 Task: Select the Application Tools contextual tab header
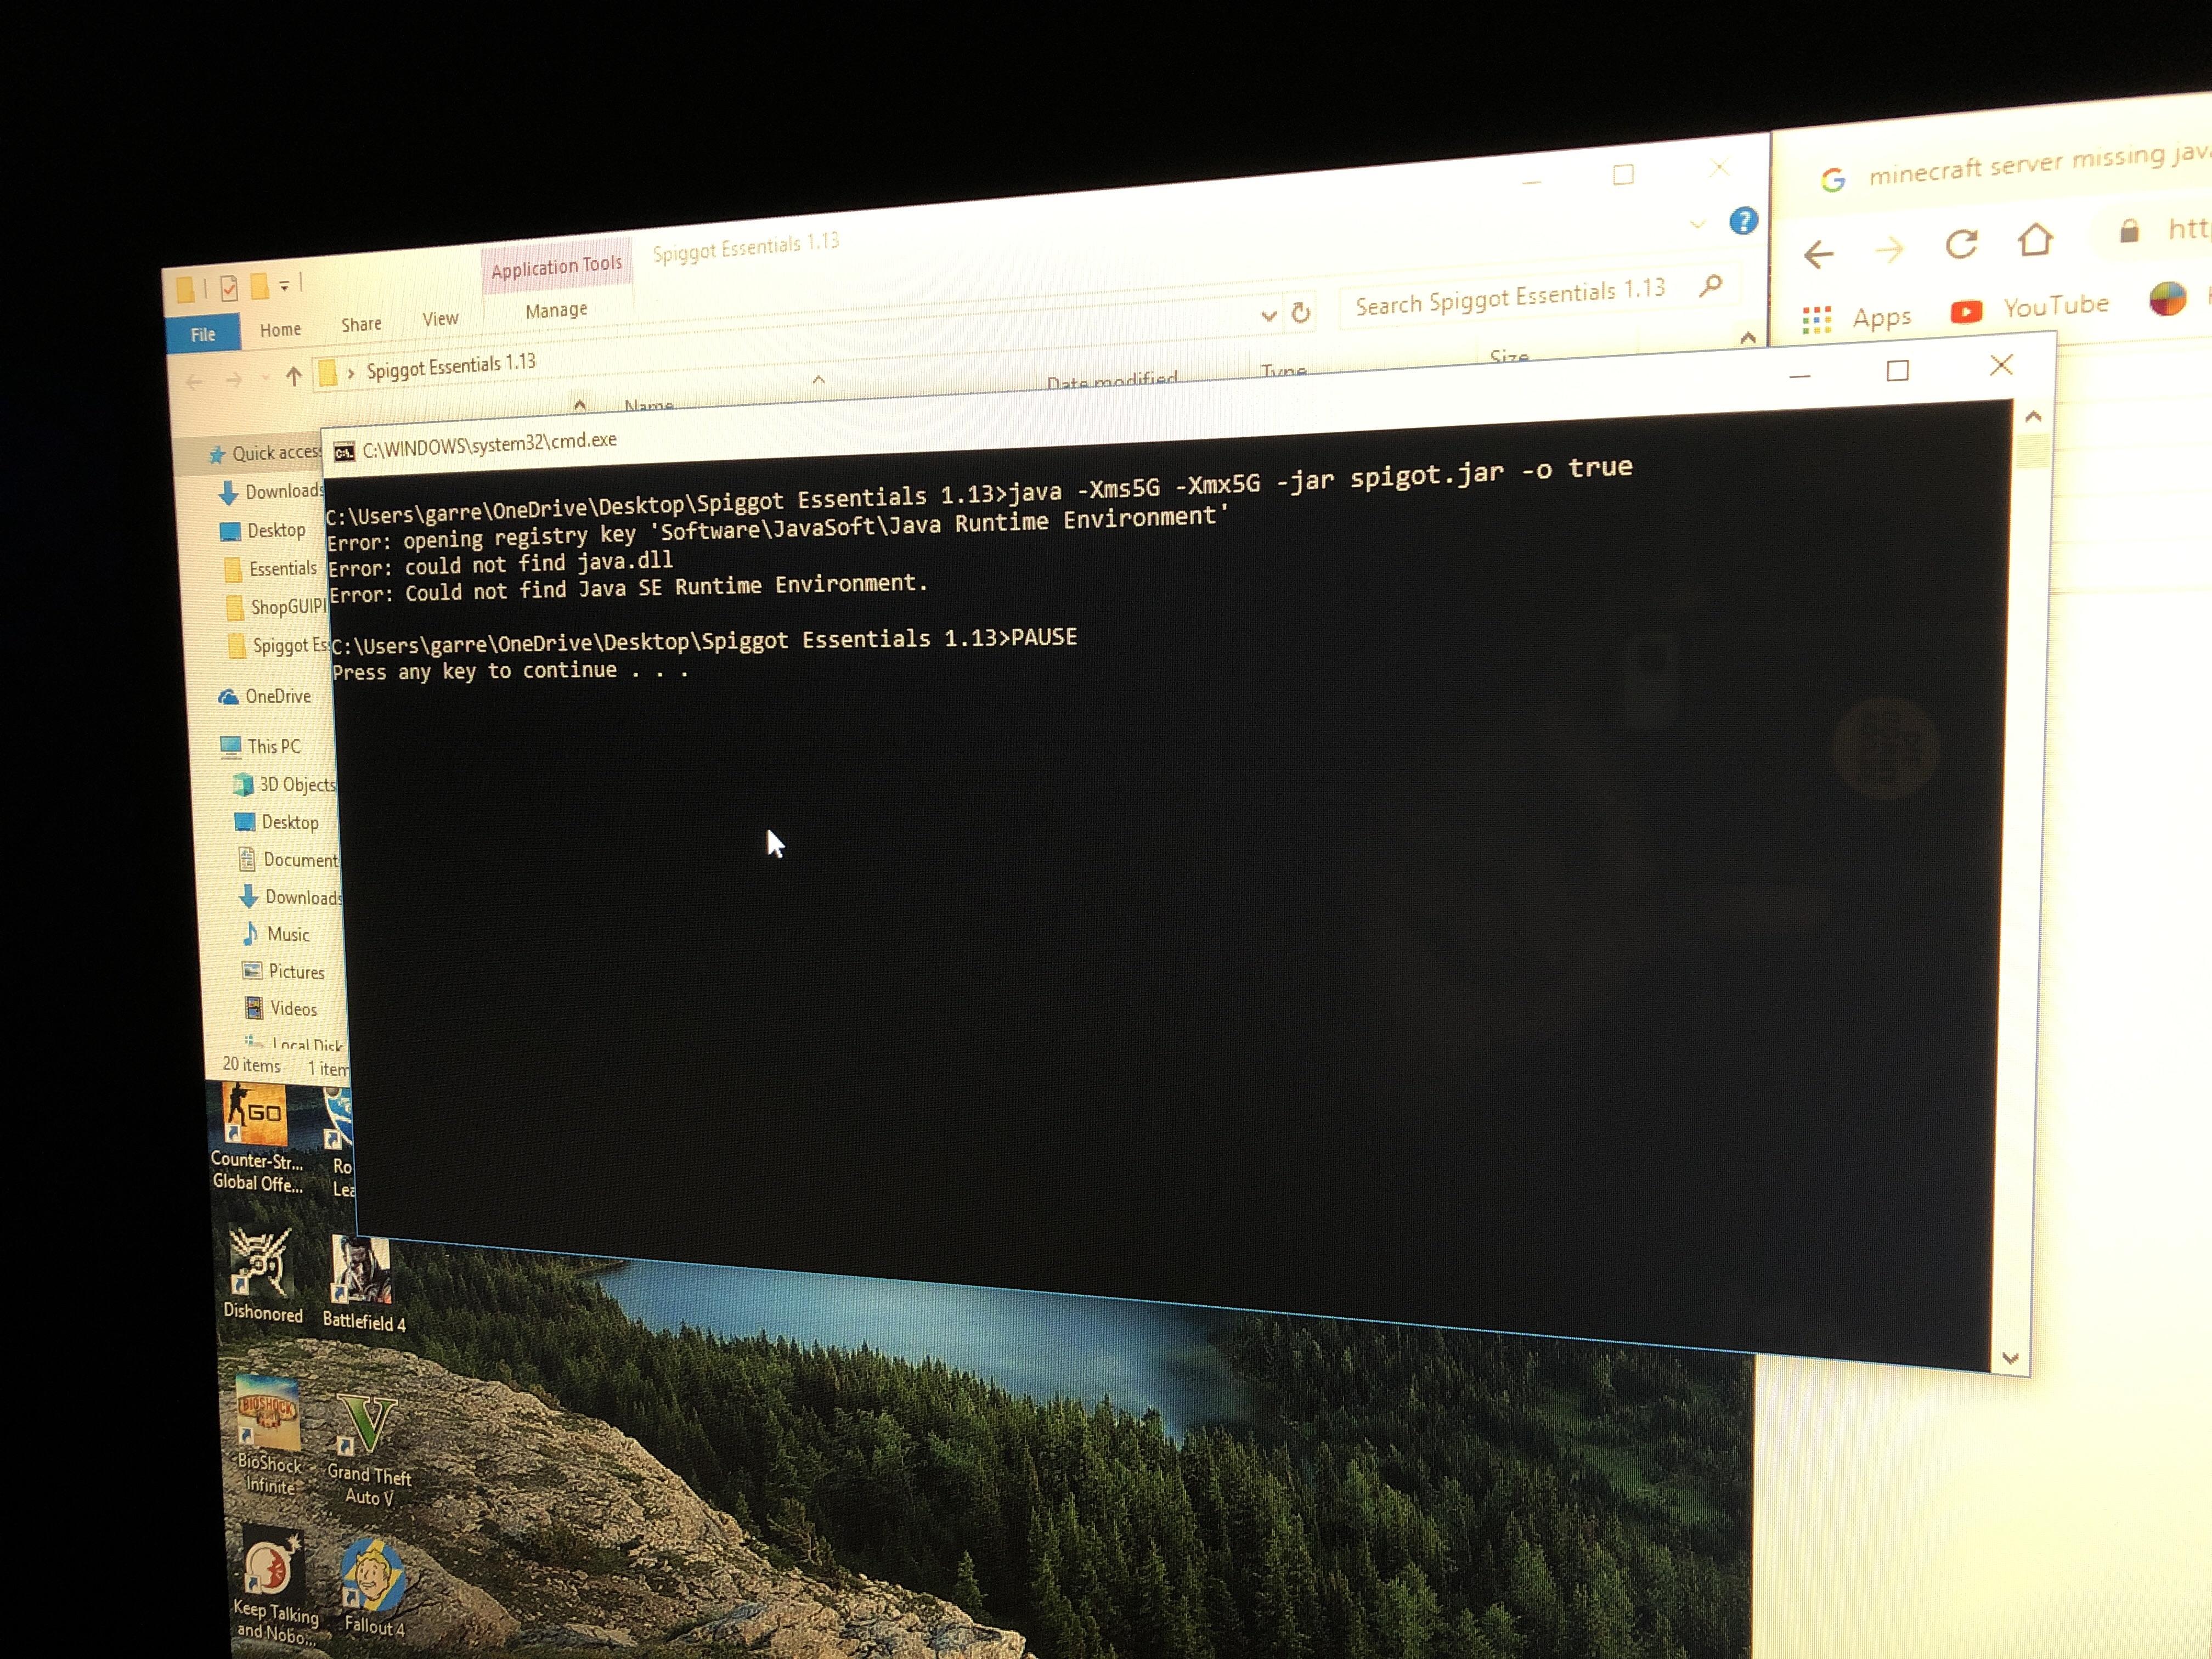556,266
